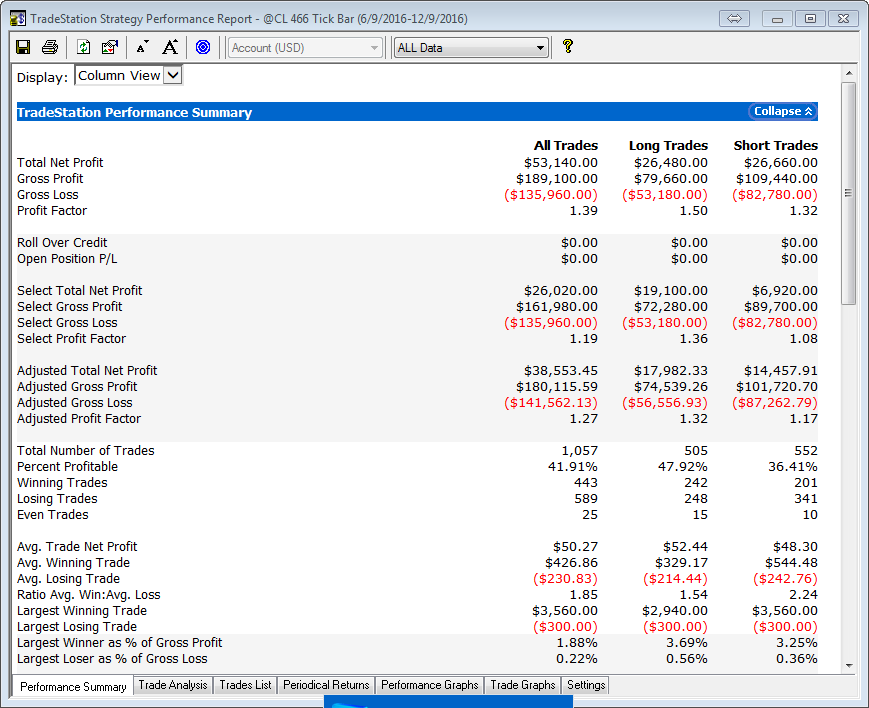Open the Periodical Returns tab
869x708 pixels.
[x=326, y=685]
